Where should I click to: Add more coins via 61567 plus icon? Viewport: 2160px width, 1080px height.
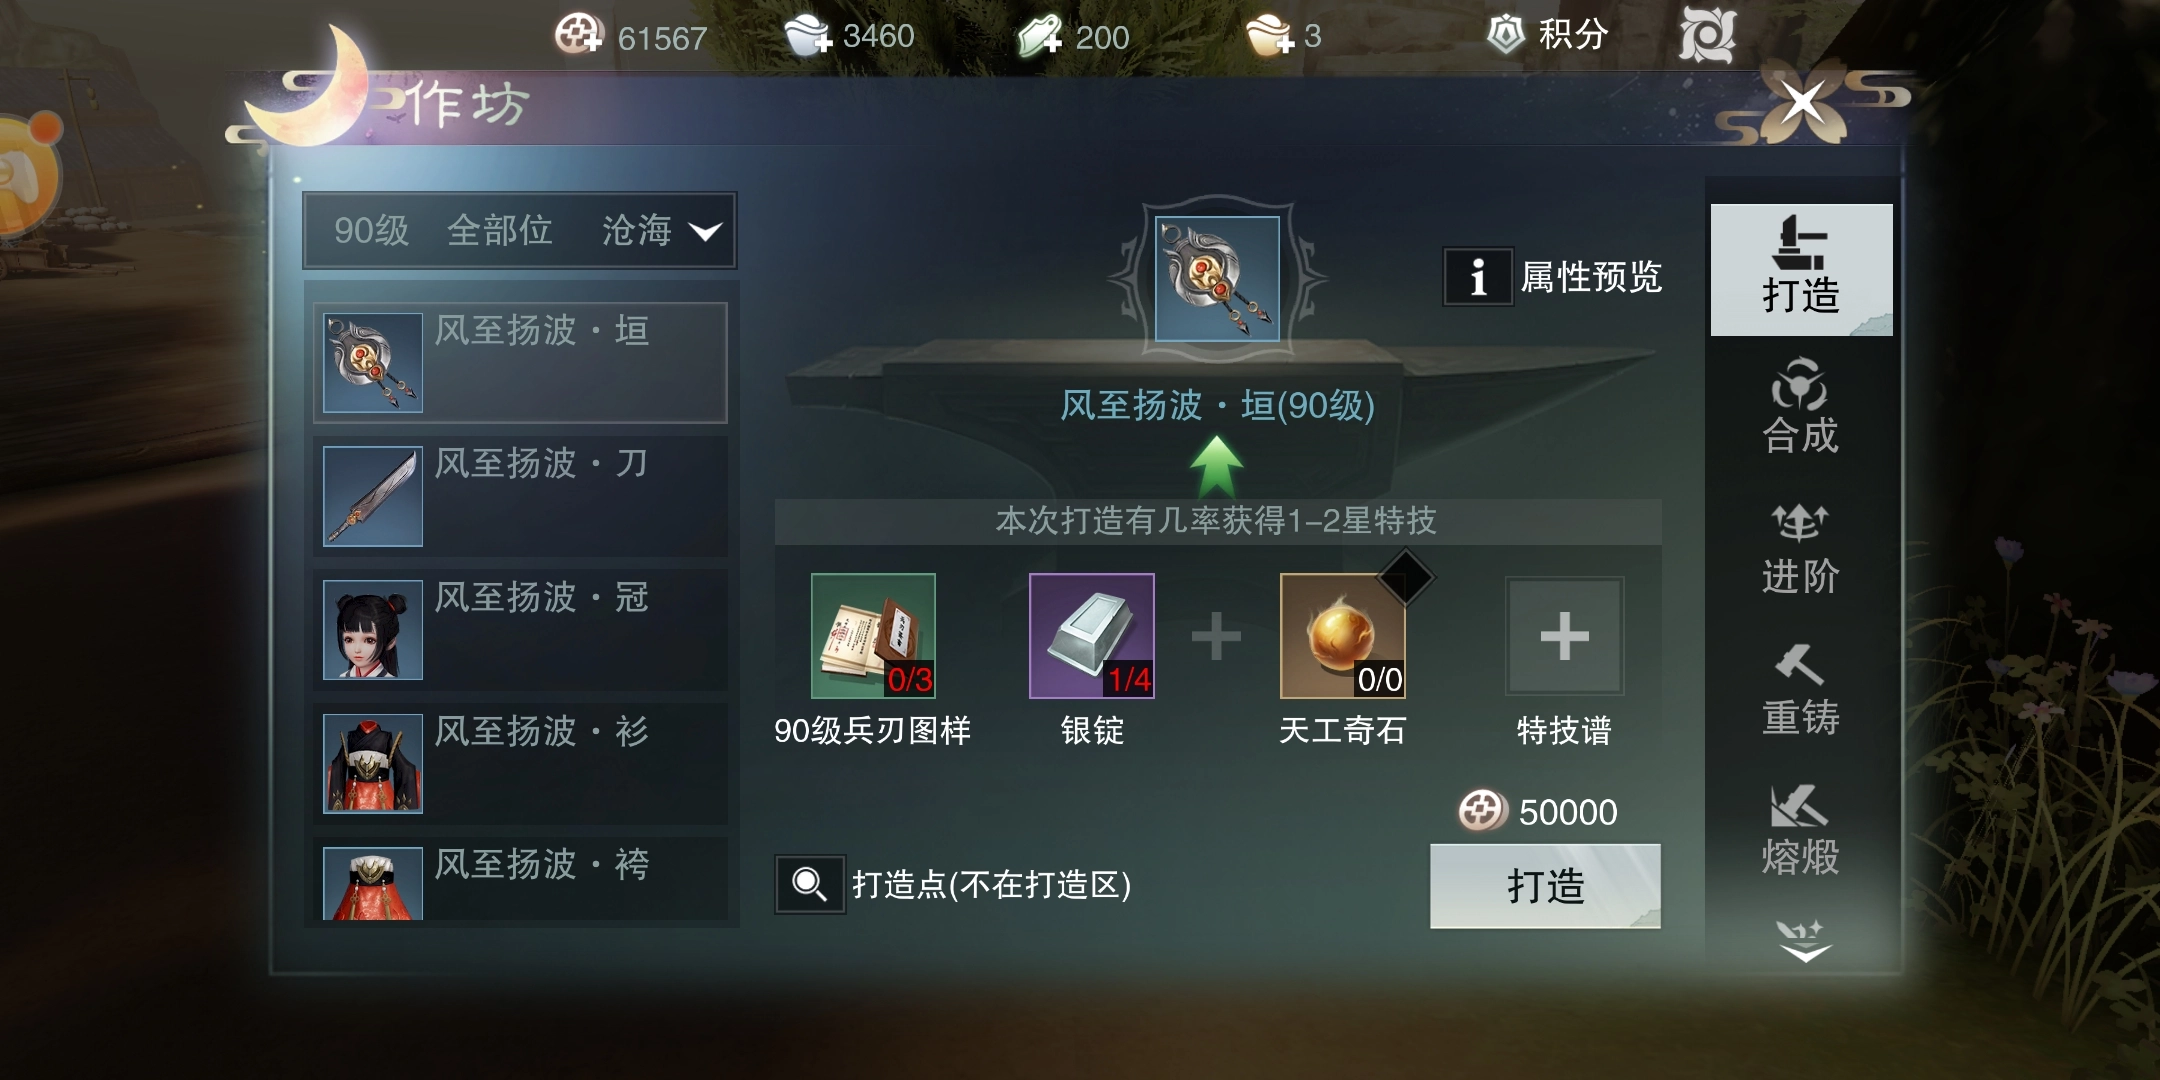pos(579,34)
